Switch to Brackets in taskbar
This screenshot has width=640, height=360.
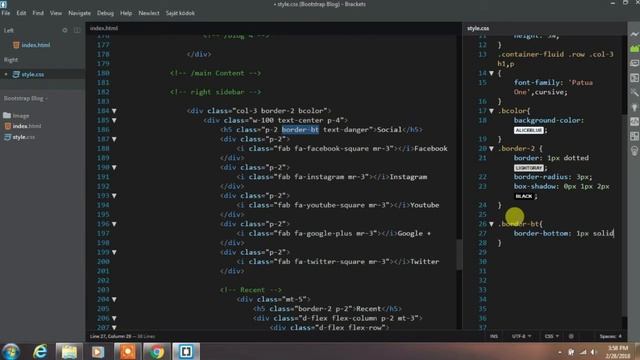tap(186, 351)
